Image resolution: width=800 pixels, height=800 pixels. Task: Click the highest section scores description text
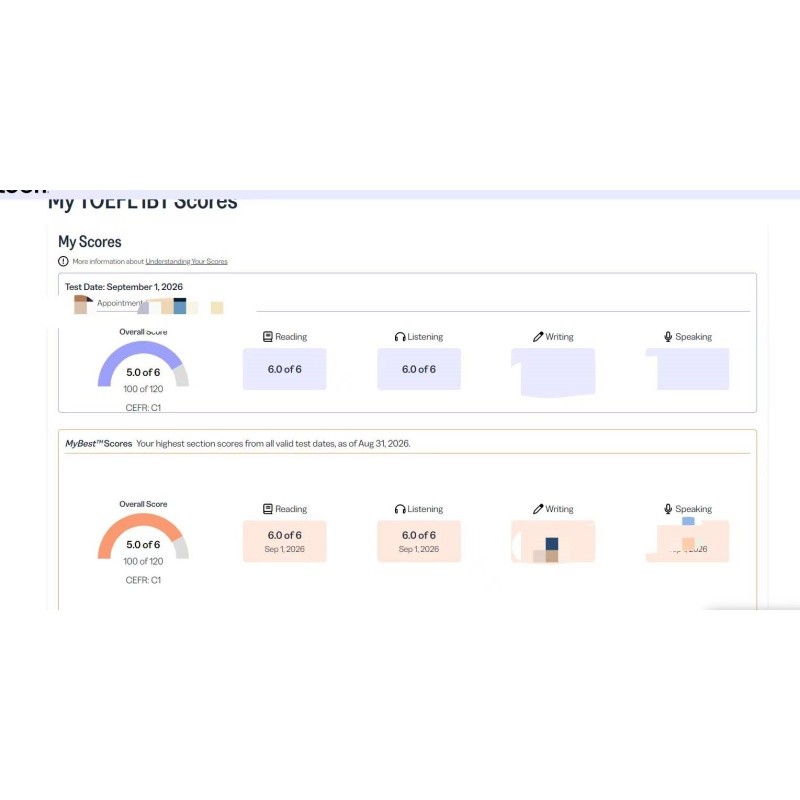(273, 443)
